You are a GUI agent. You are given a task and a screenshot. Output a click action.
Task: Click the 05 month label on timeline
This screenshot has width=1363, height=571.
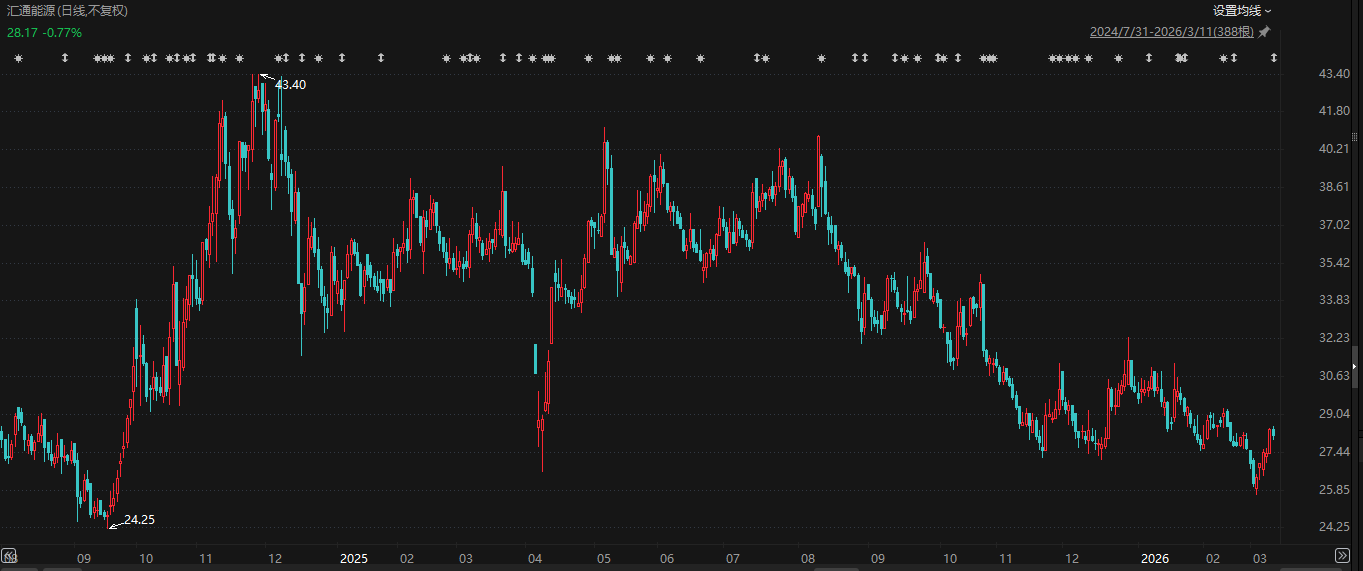pyautogui.click(x=603, y=558)
